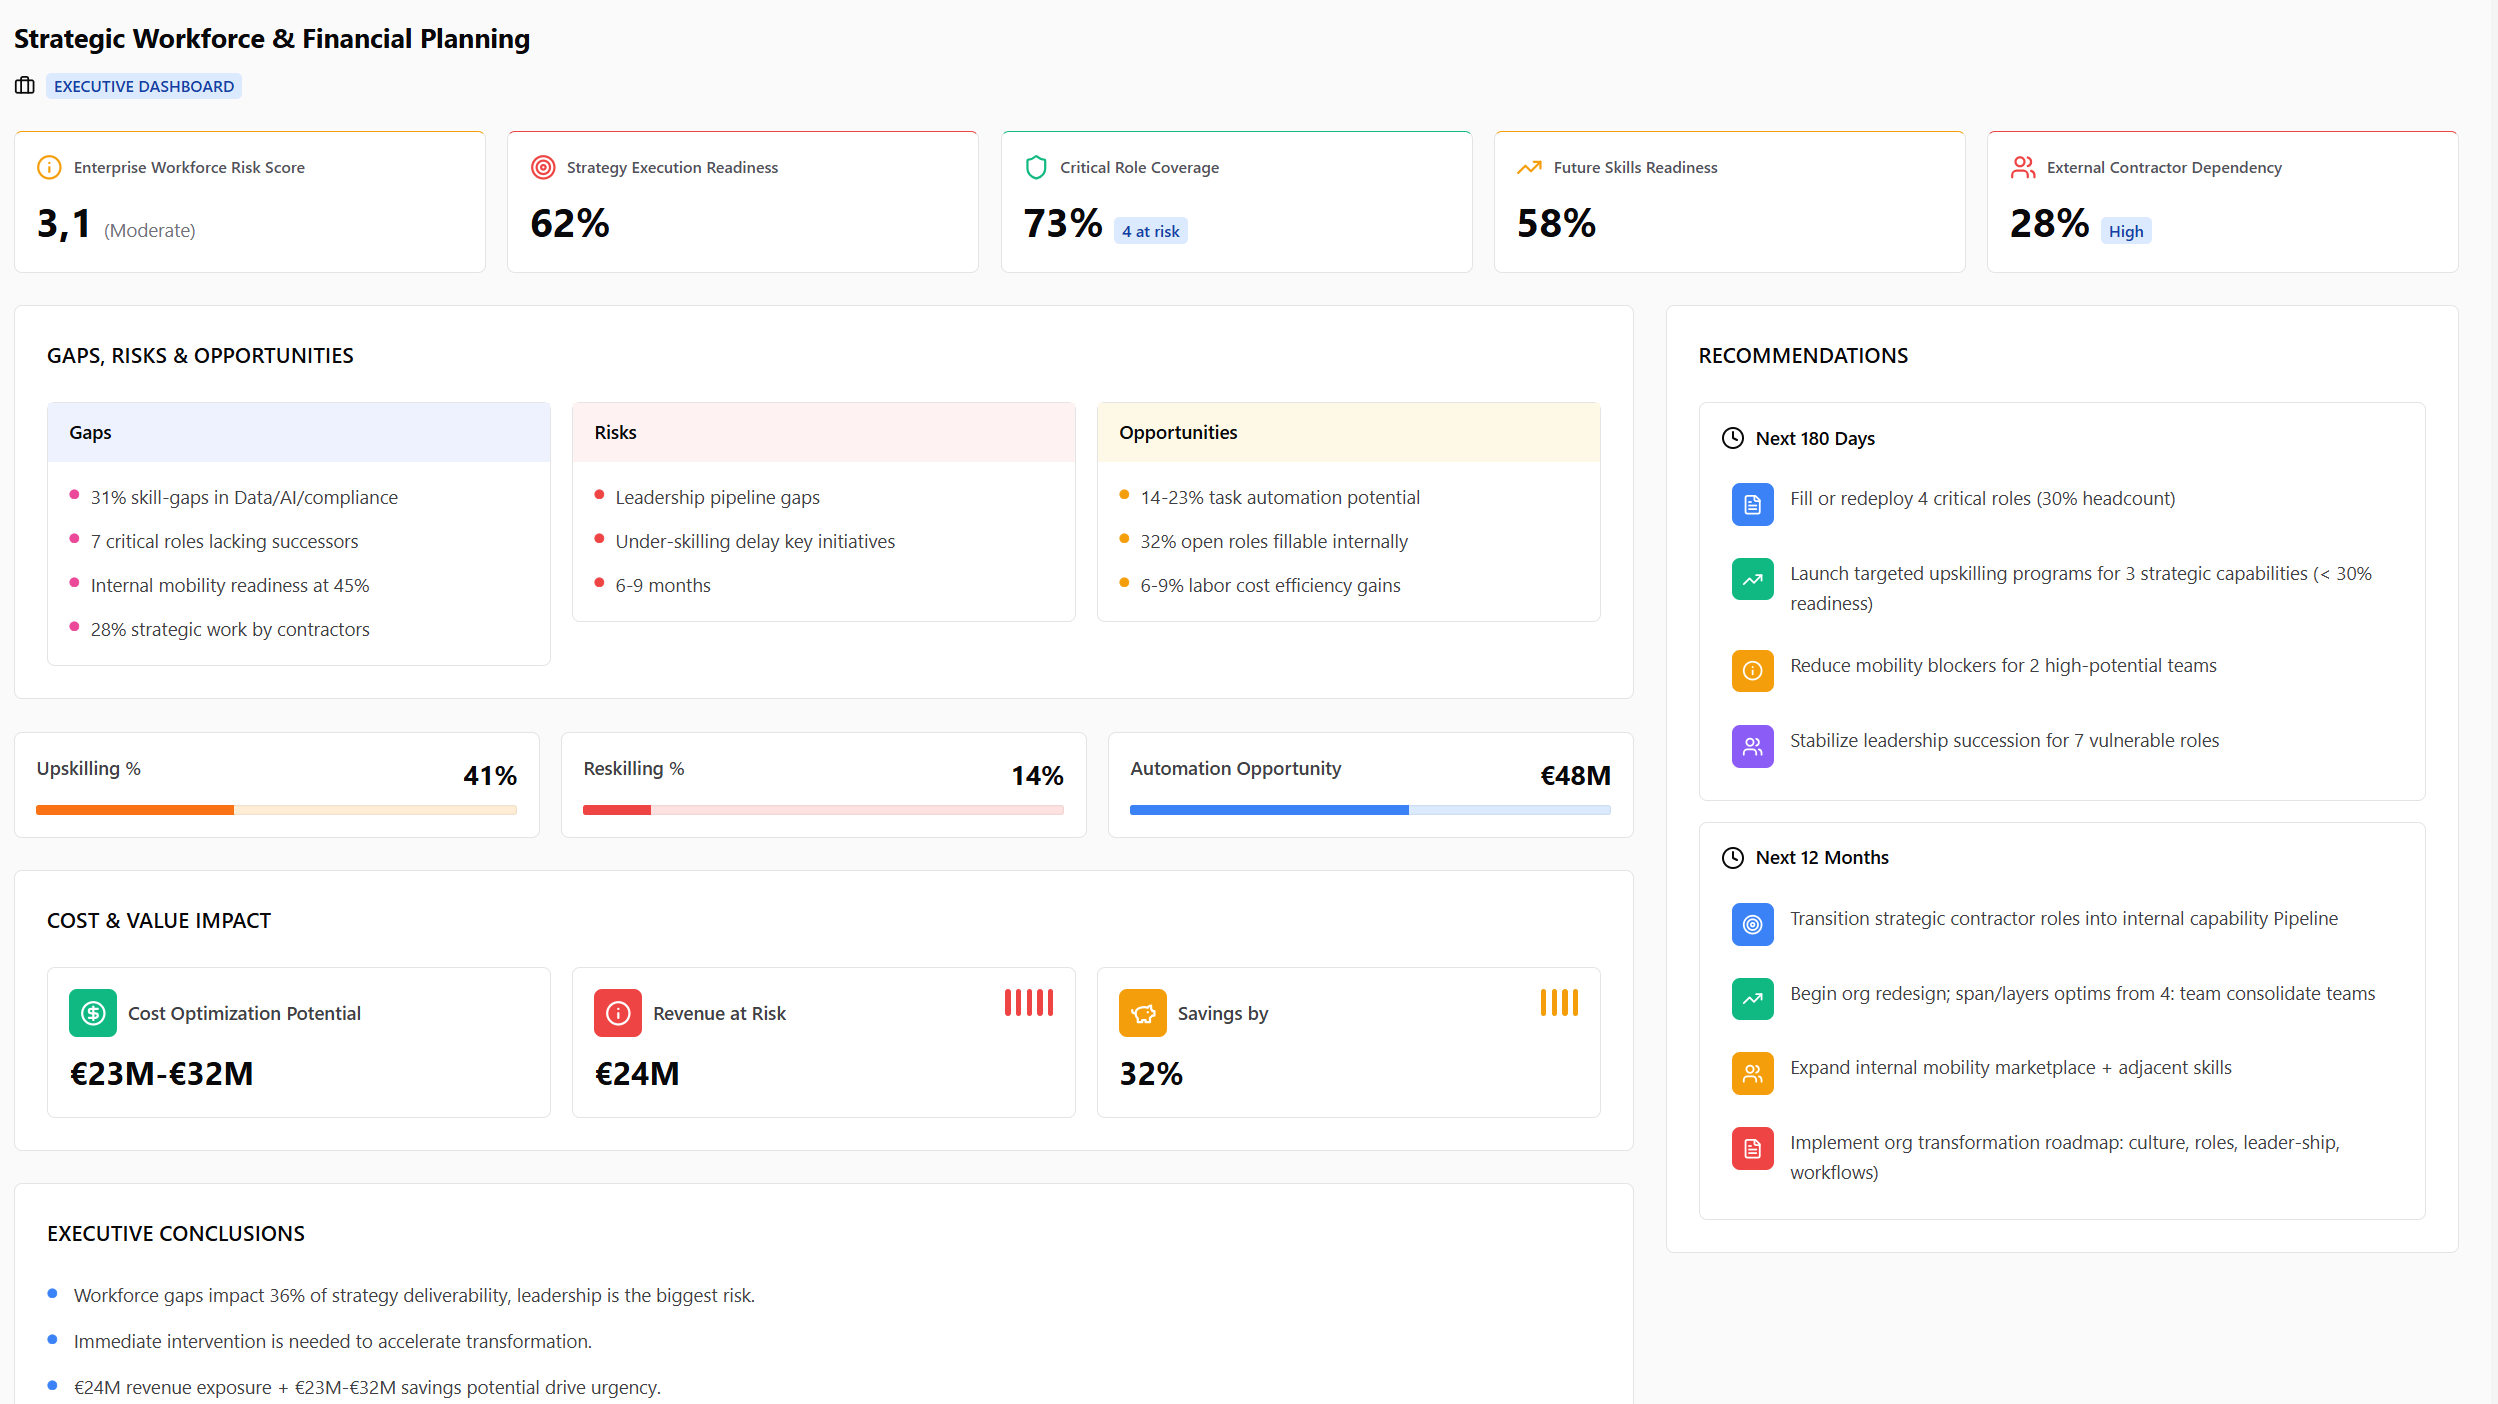Click the purple people icon for leadership succession

(1751, 746)
